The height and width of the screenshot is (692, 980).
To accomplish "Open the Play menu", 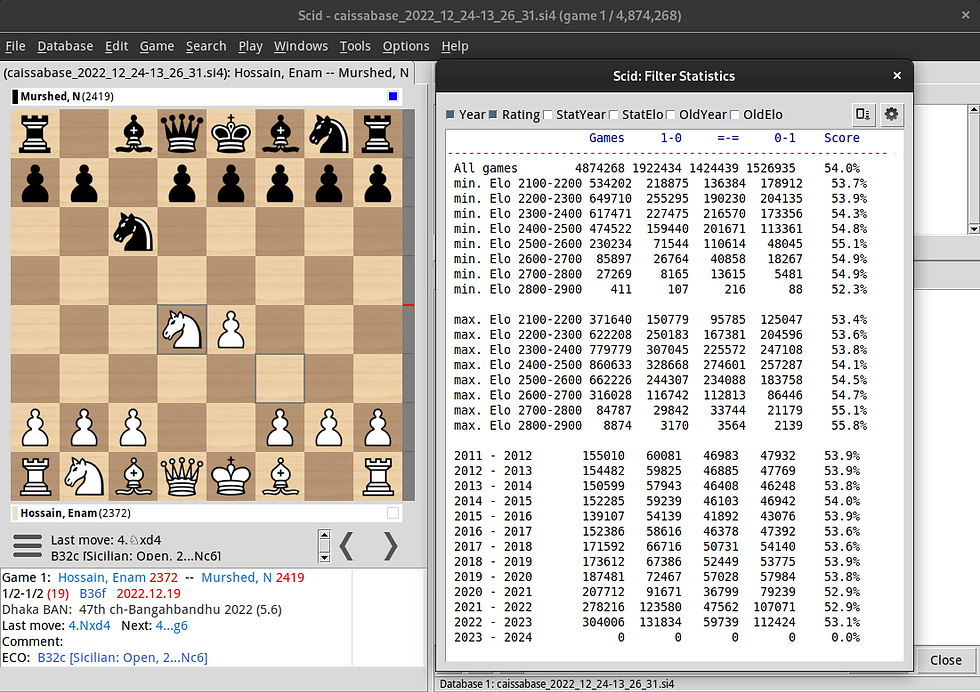I will [250, 46].
